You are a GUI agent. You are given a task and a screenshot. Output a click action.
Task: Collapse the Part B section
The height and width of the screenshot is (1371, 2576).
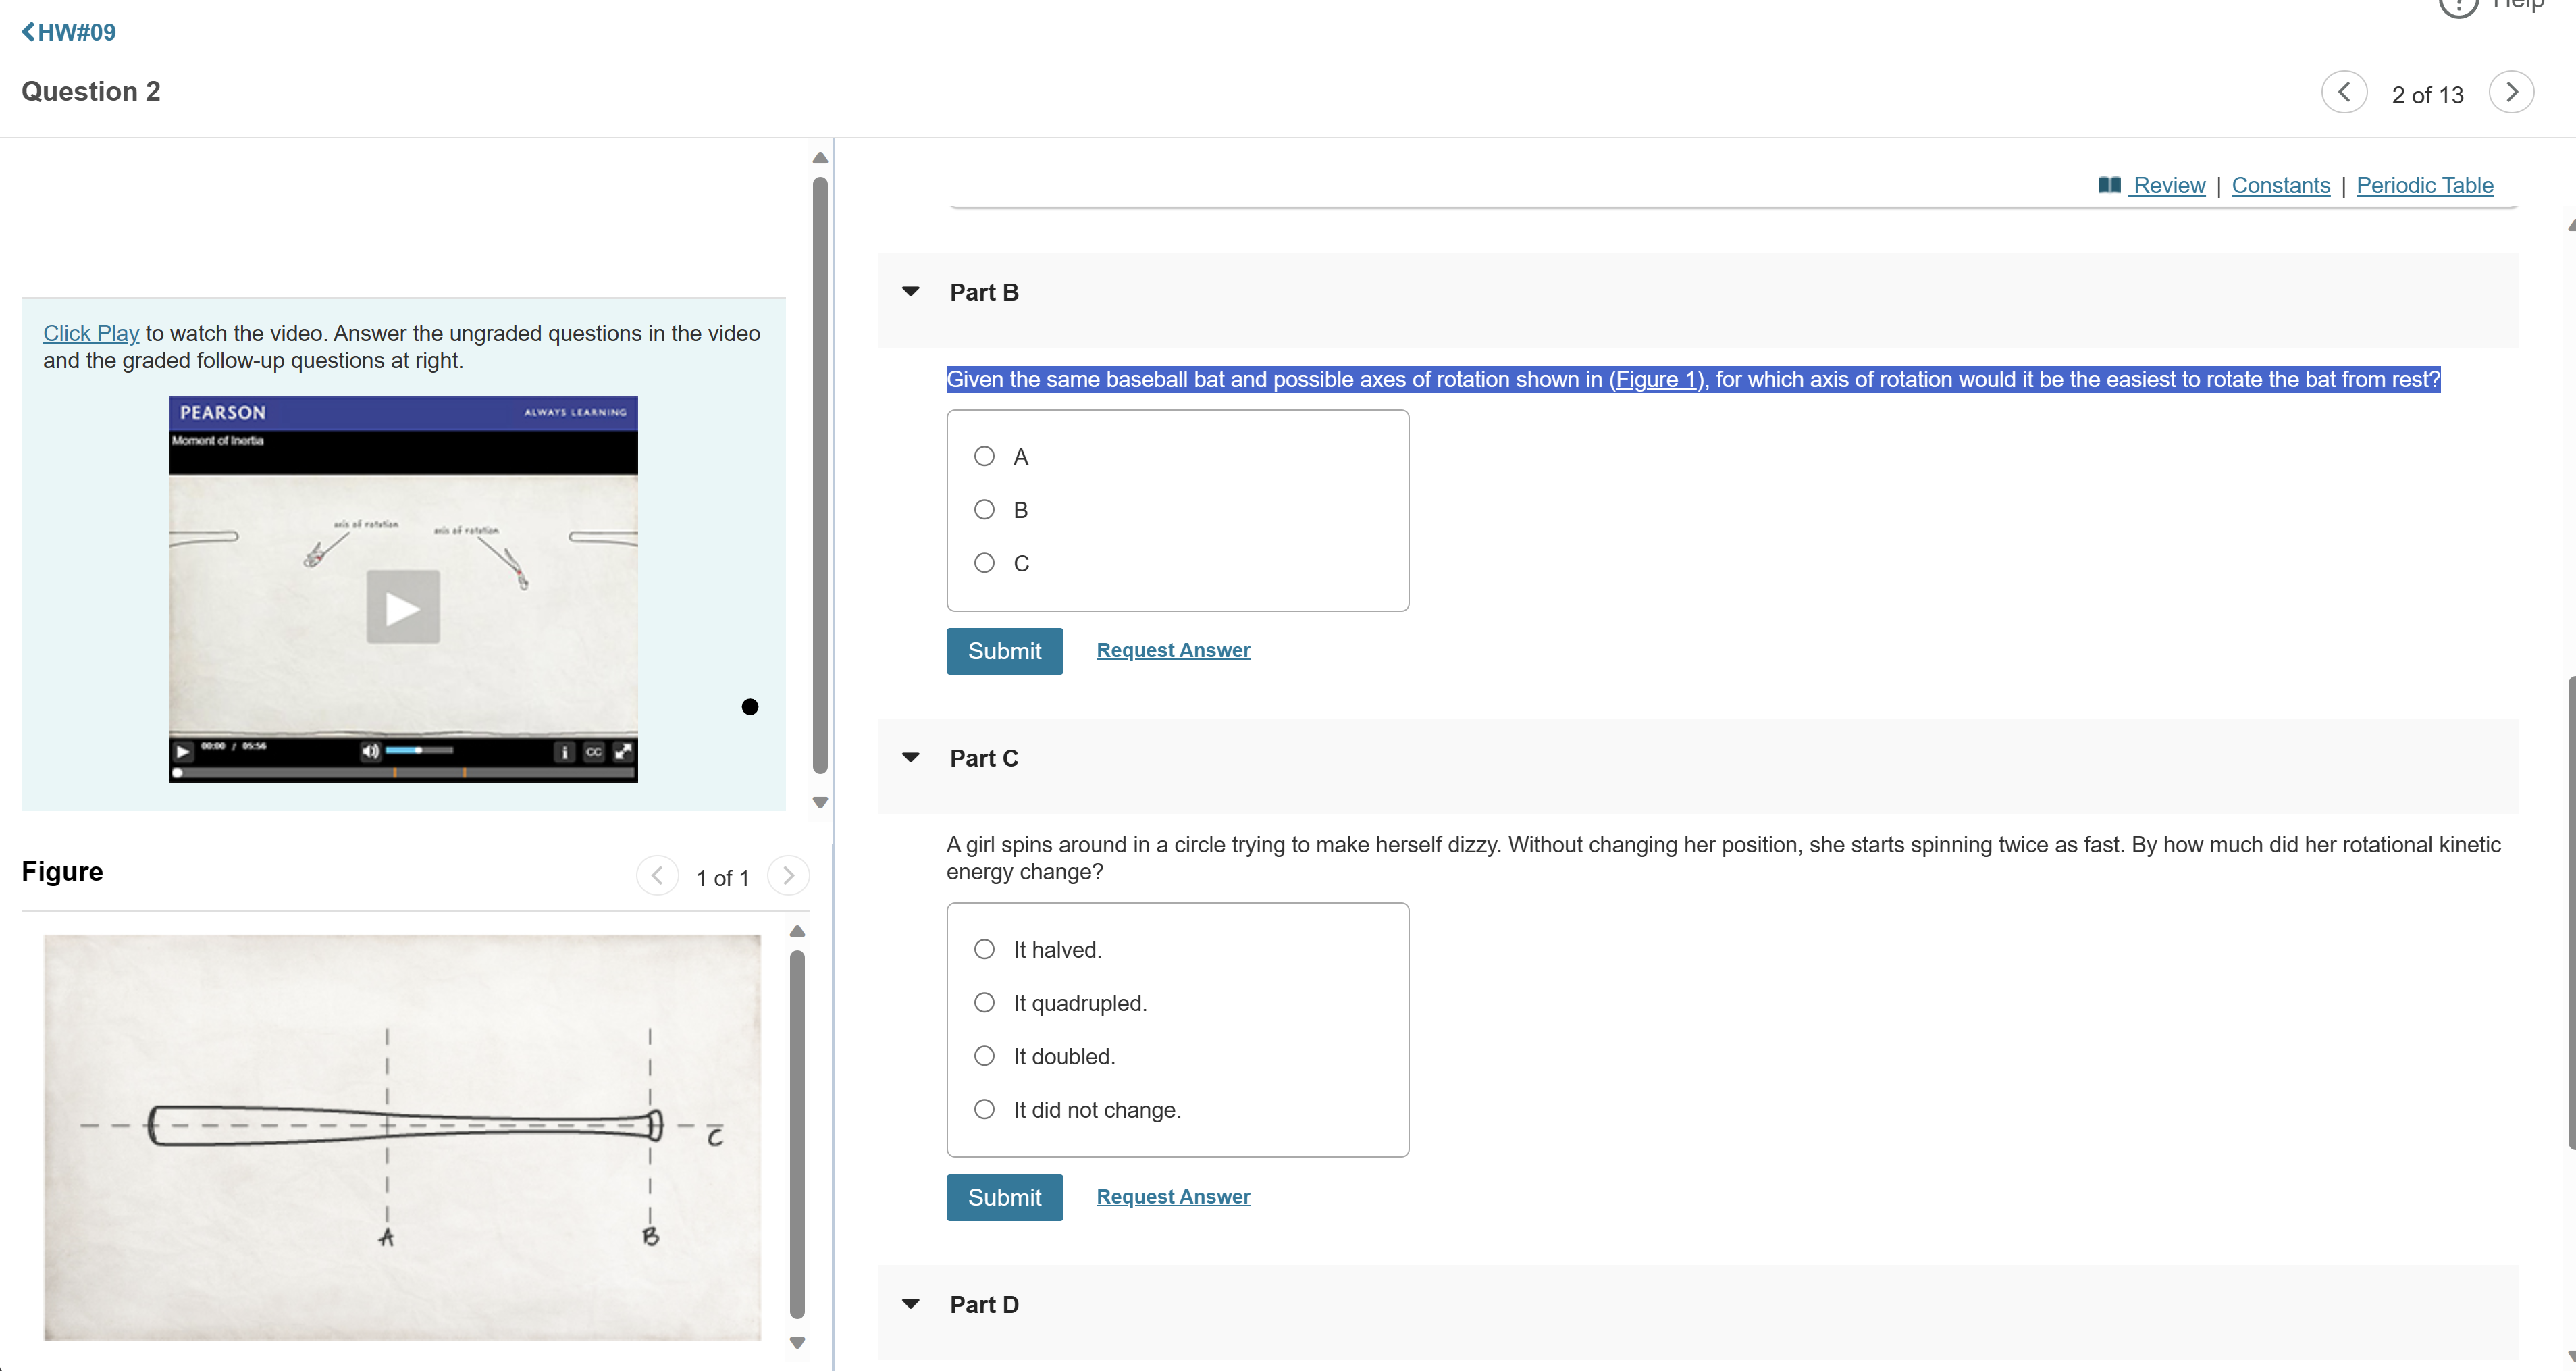[x=910, y=292]
